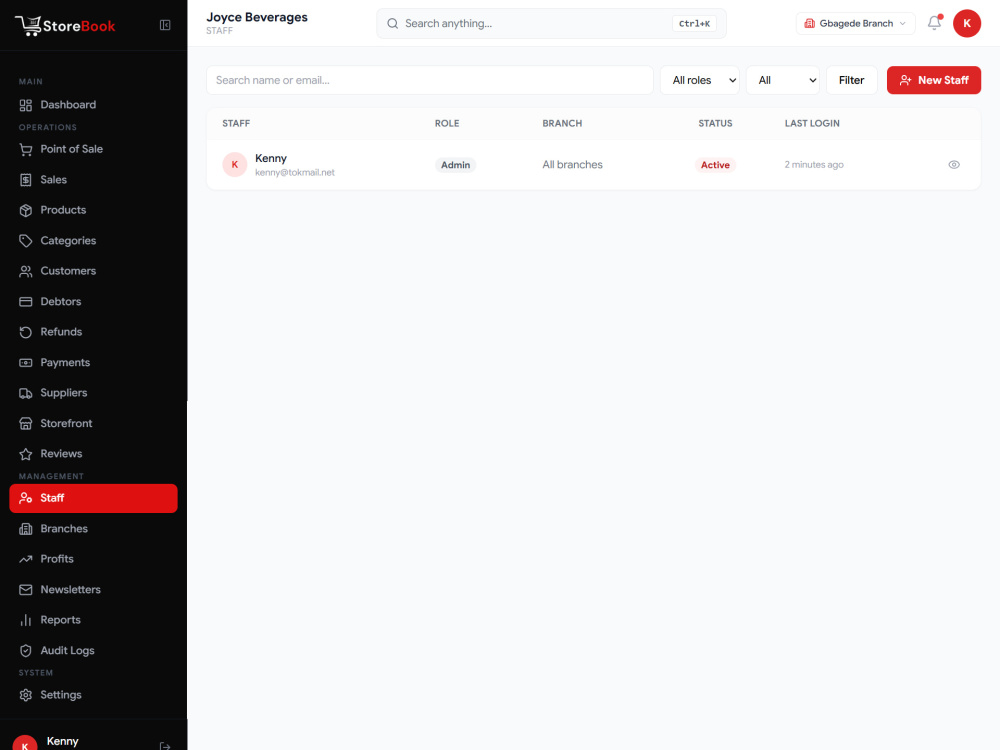
Task: Click the Refunds circular arrow icon
Action: (26, 332)
